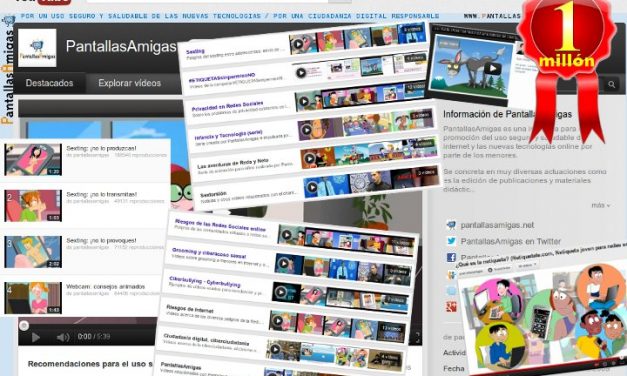Screen dimensions: 627x376
Task: Select thumbnail of Sexting: ¡no lo provoques!
Action: tap(33, 252)
